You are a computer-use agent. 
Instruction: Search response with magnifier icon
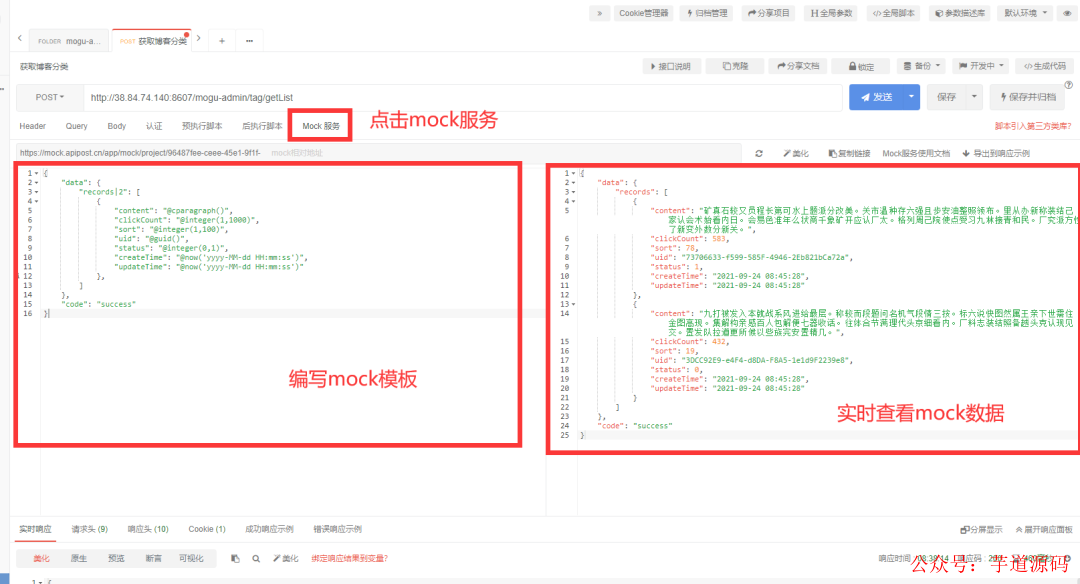[256, 559]
